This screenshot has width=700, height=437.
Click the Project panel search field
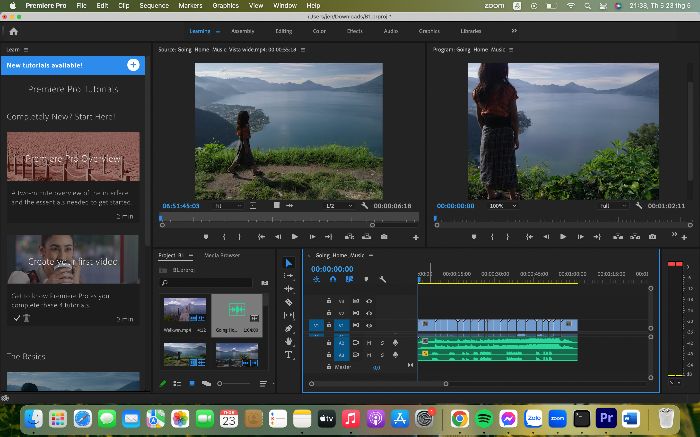pyautogui.click(x=206, y=283)
